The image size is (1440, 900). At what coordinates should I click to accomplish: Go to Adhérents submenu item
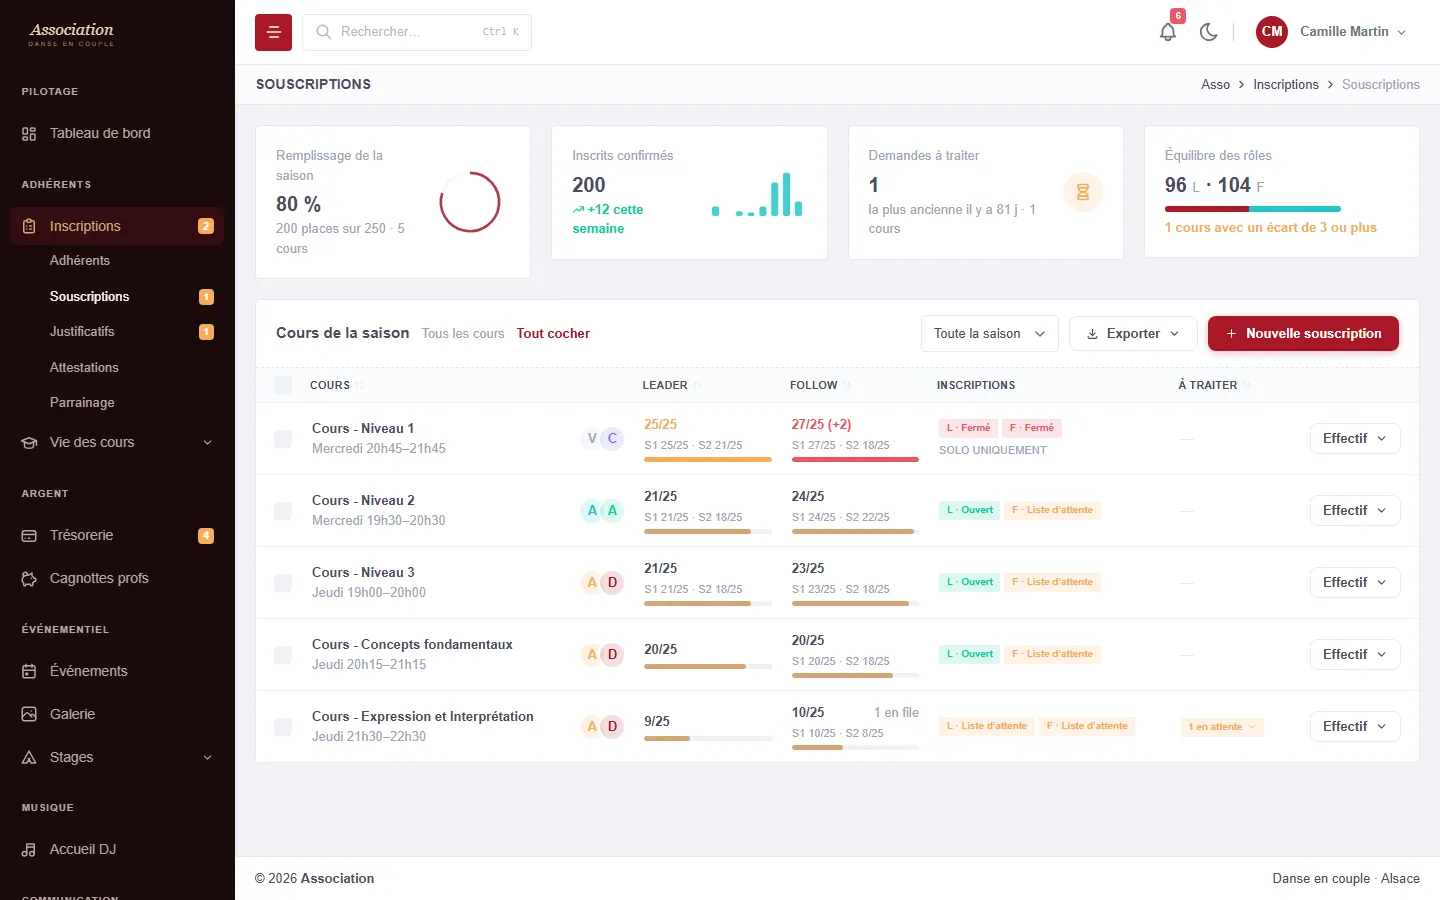point(80,261)
